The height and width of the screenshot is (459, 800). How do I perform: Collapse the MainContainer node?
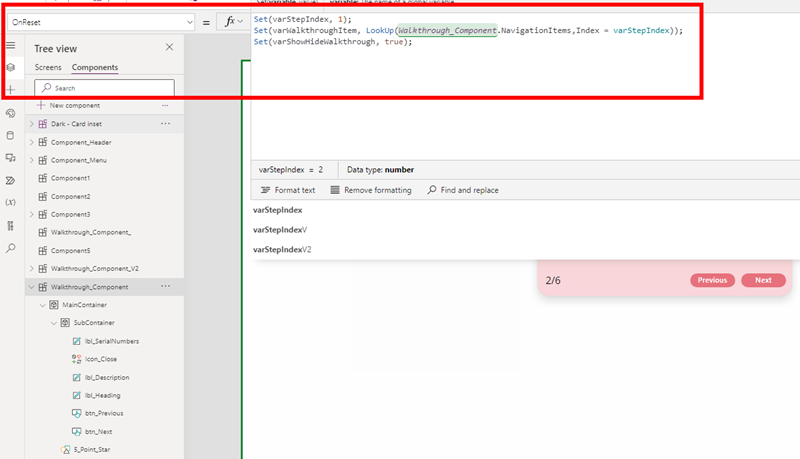tap(43, 305)
